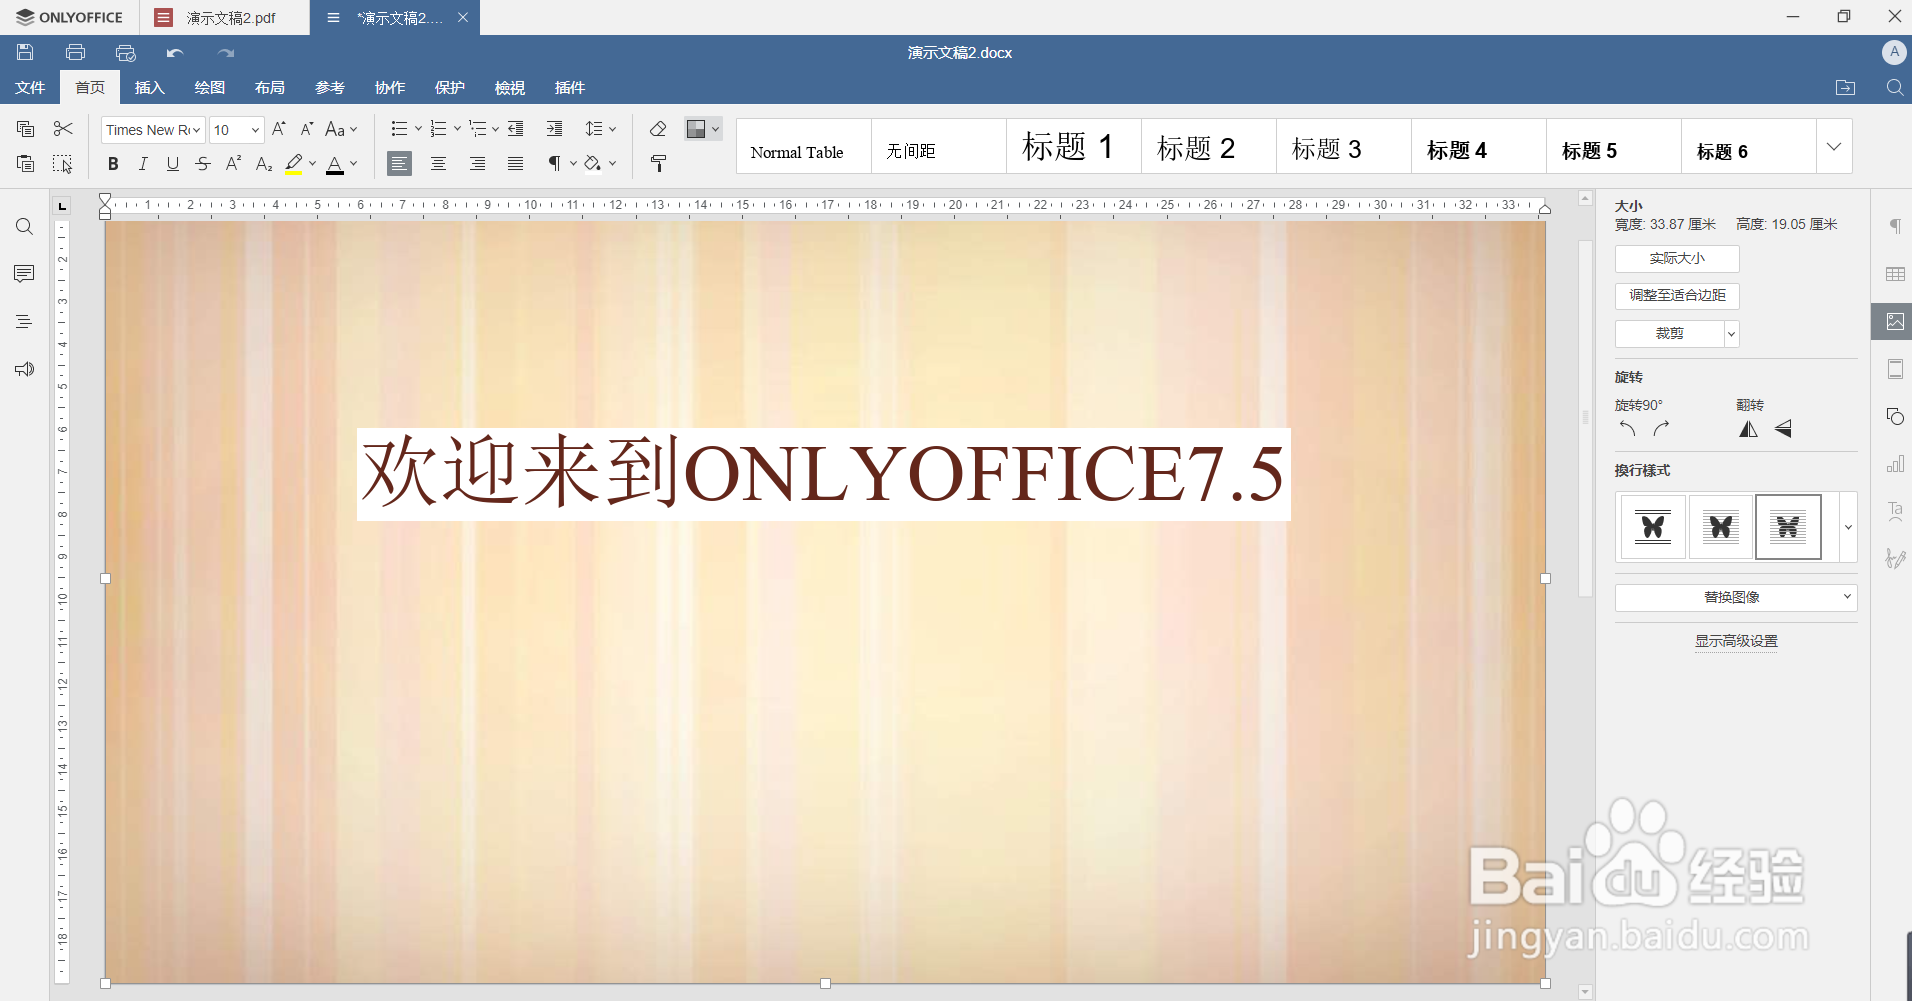Print the document using the printer icon

pyautogui.click(x=75, y=52)
